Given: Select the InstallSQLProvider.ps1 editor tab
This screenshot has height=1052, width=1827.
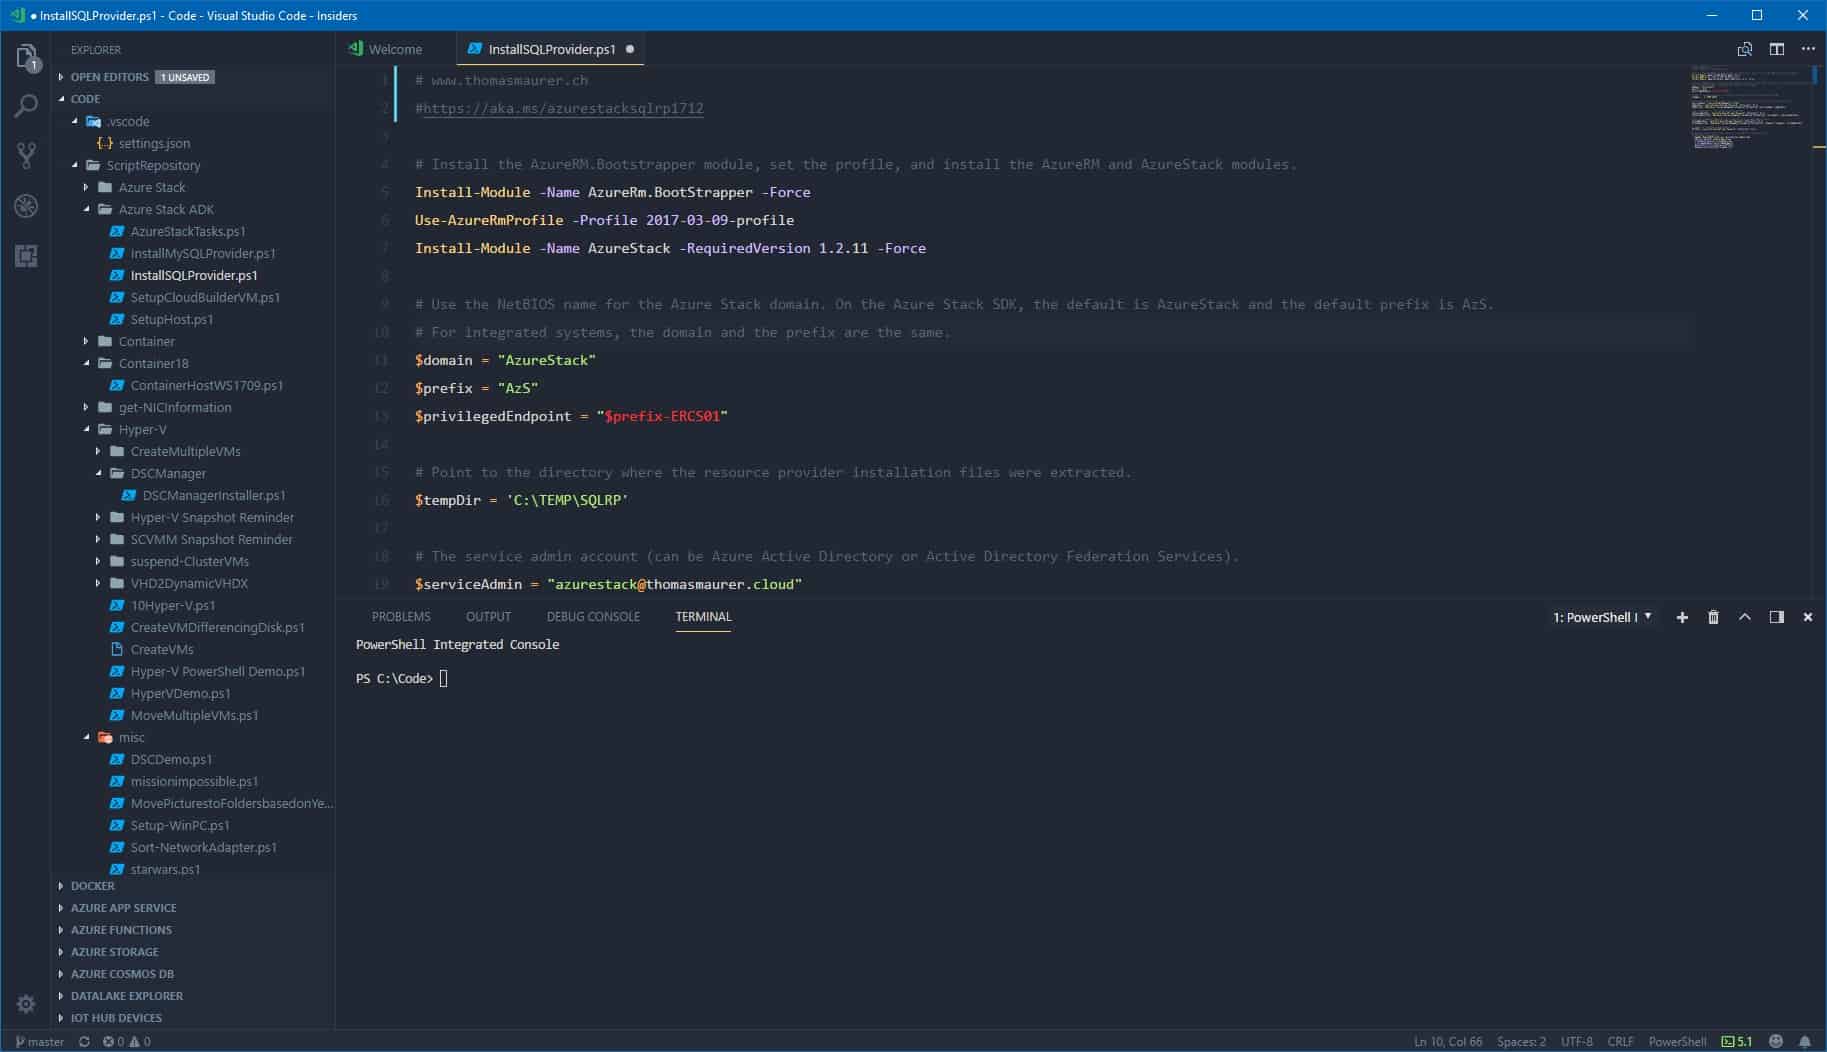Looking at the screenshot, I should tap(552, 49).
